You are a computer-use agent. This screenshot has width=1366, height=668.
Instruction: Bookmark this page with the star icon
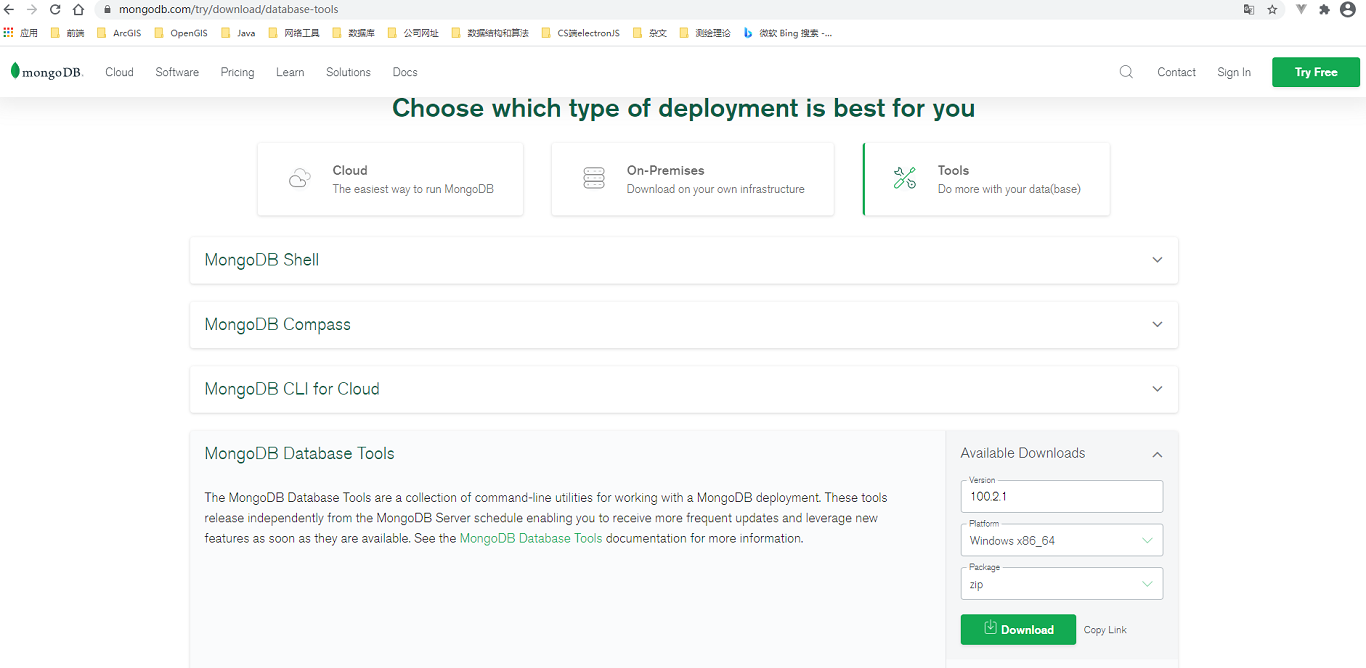tap(1272, 10)
